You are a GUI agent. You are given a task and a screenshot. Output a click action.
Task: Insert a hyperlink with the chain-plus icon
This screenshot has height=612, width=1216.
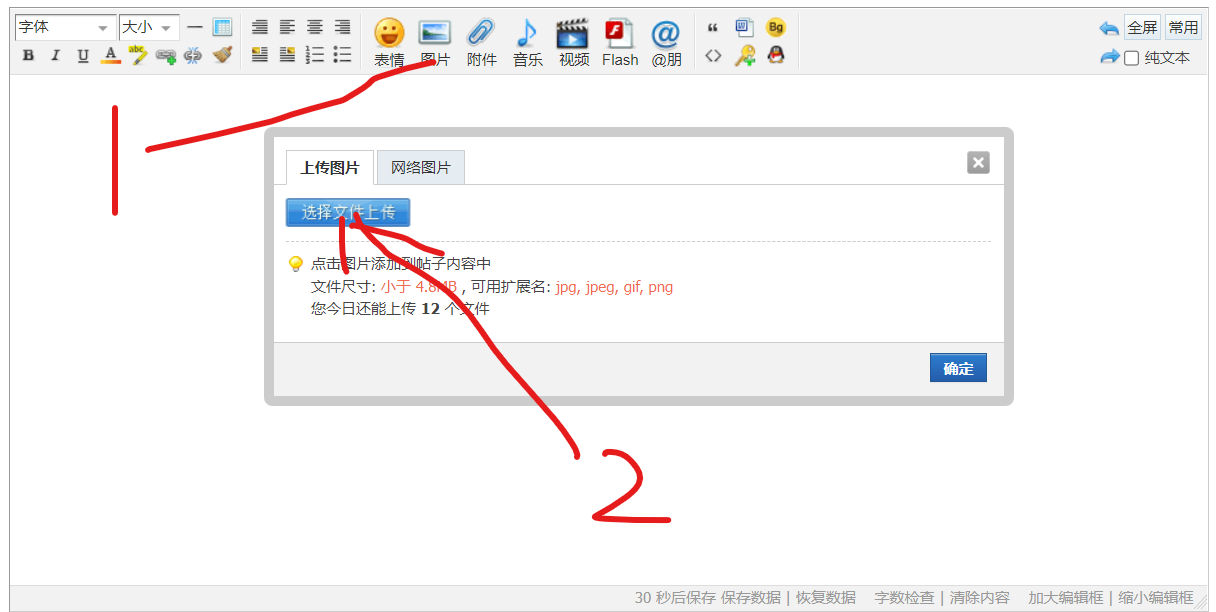166,56
